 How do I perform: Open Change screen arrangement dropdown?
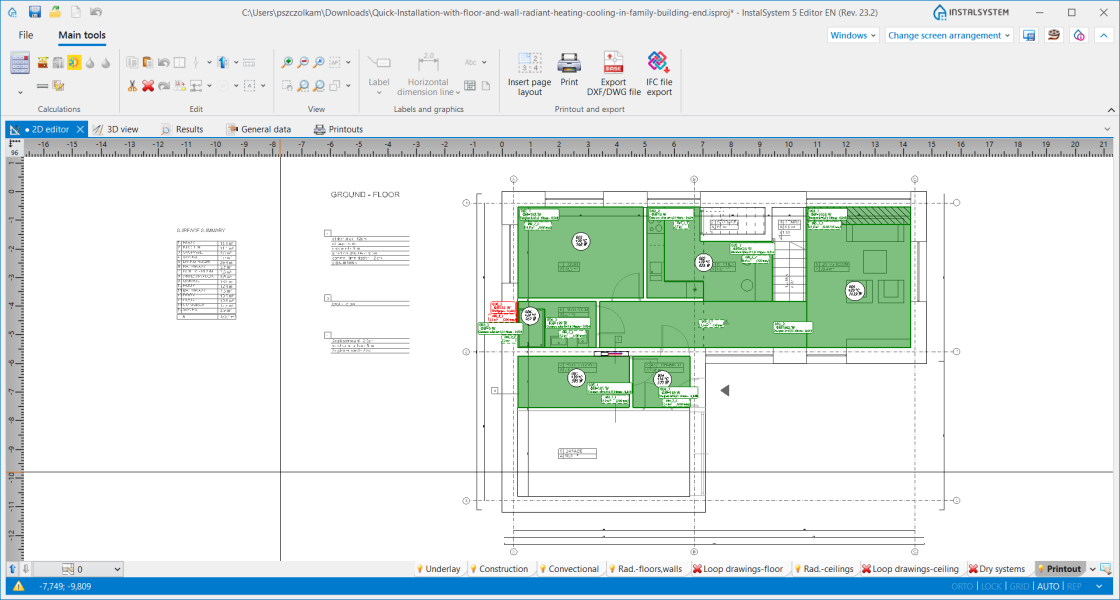pos(949,35)
